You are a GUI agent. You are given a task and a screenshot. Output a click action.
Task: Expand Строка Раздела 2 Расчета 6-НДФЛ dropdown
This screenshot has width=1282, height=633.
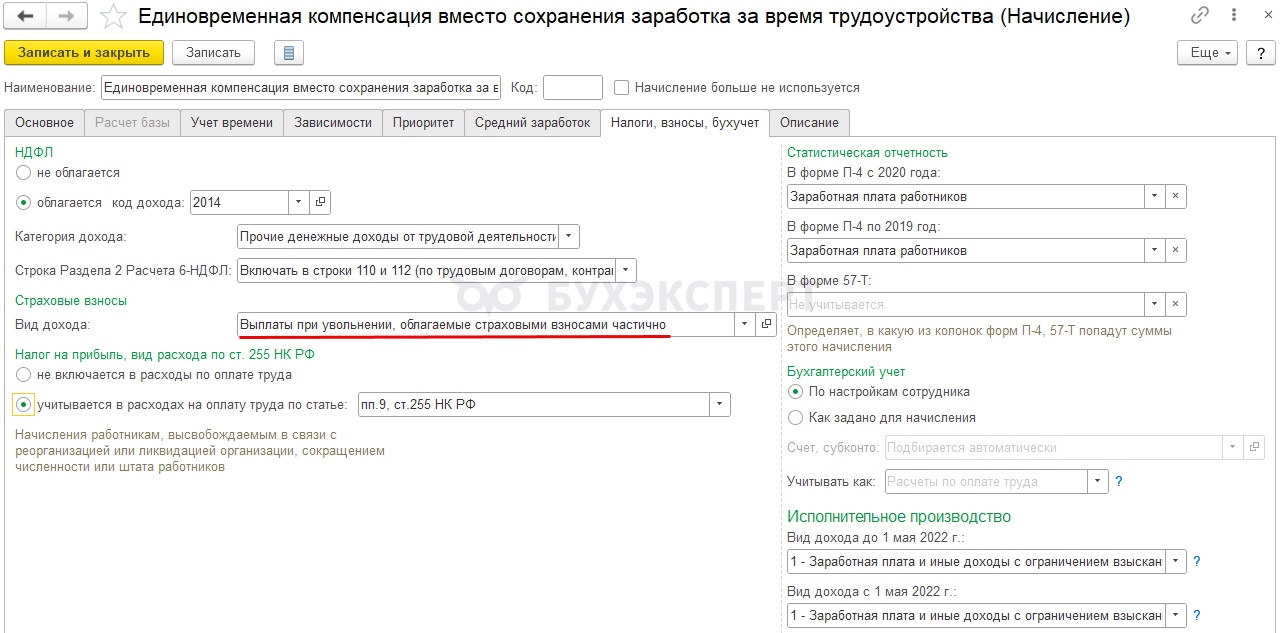(x=625, y=270)
